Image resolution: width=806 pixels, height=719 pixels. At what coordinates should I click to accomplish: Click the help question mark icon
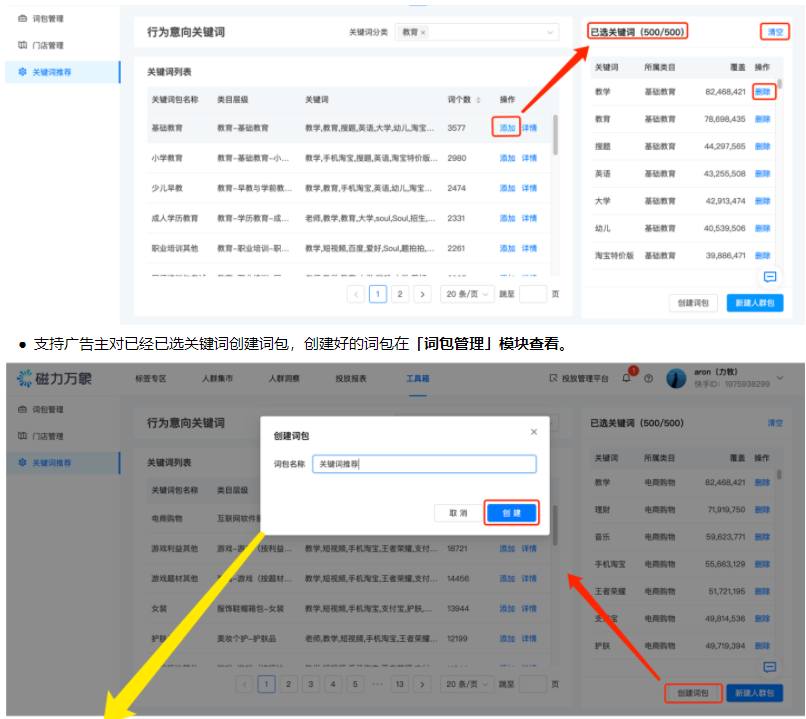pos(649,377)
